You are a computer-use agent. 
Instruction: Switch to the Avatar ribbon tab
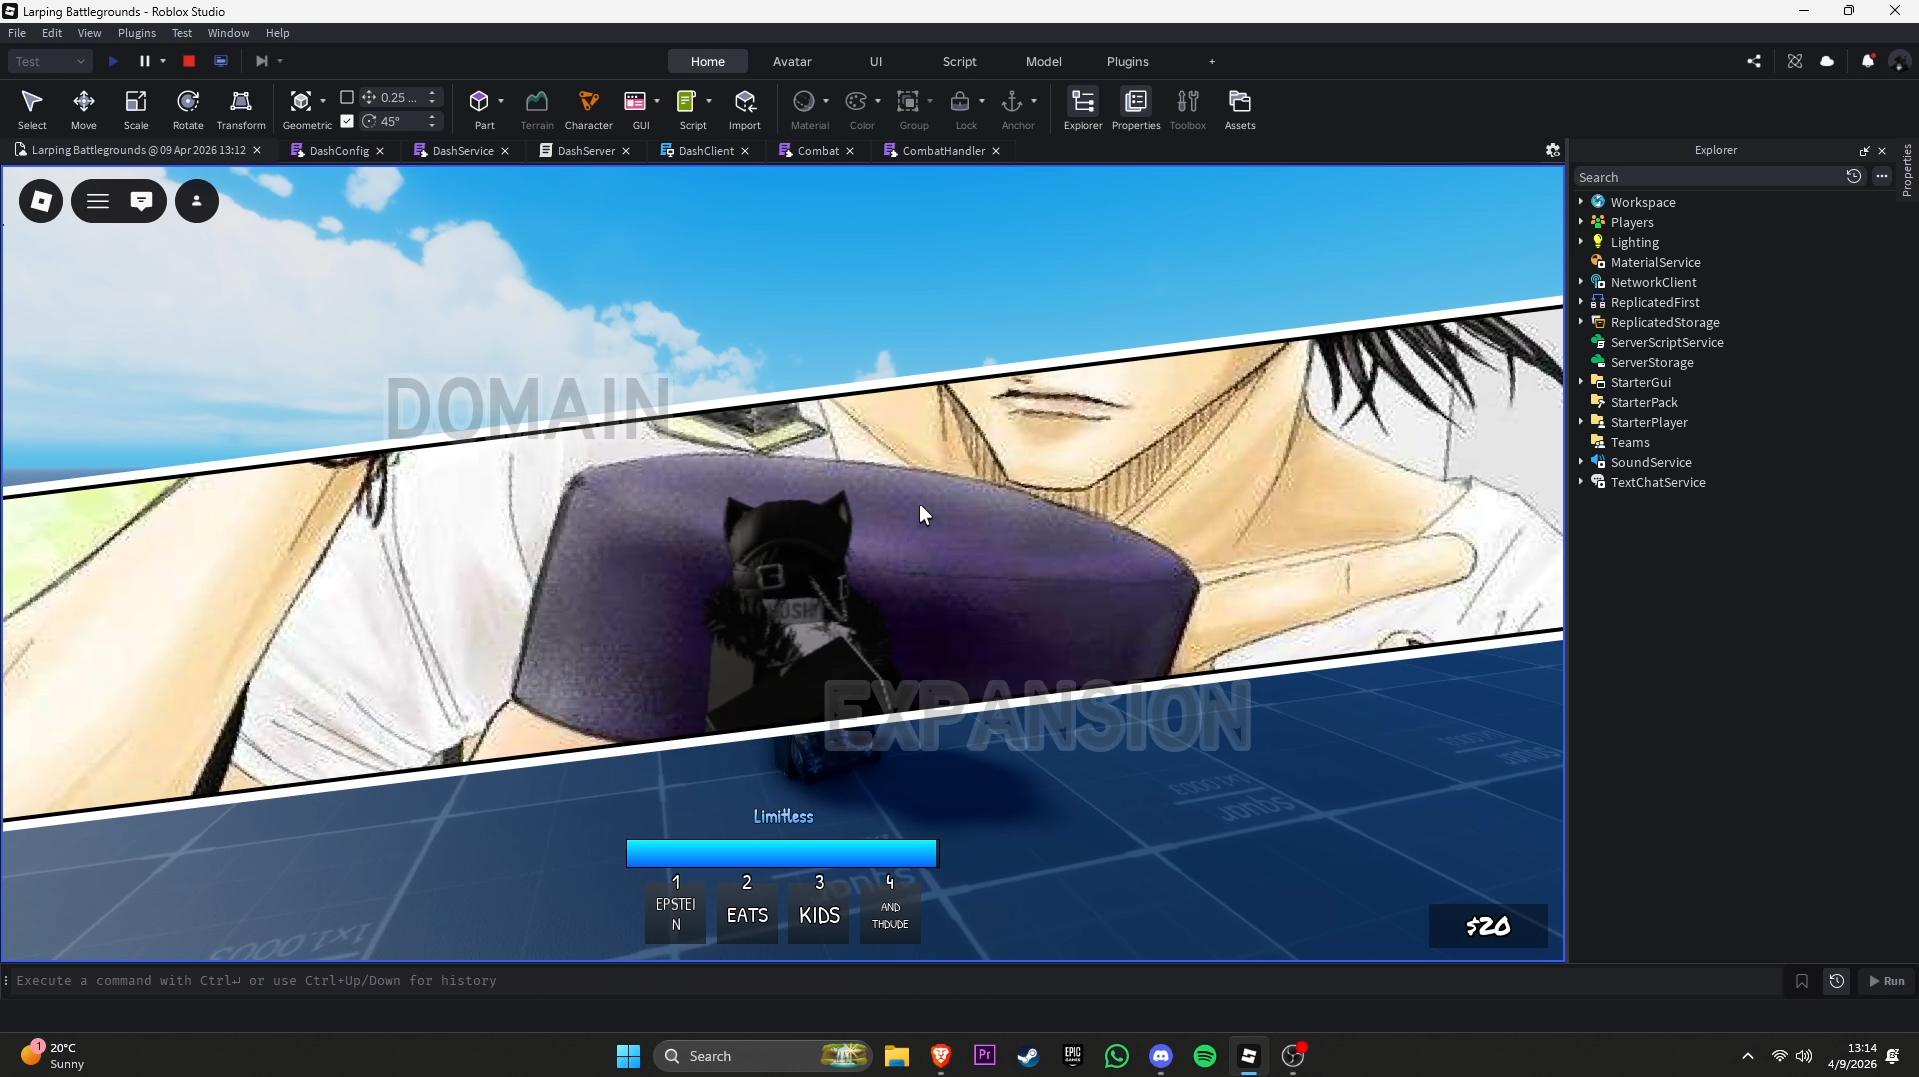792,61
